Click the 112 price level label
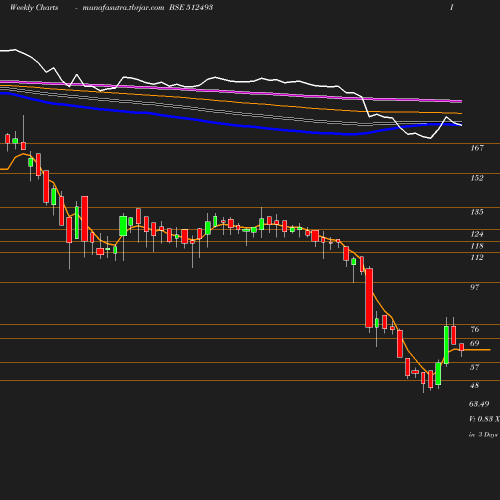Image resolution: width=500 pixels, height=500 pixels. click(477, 258)
